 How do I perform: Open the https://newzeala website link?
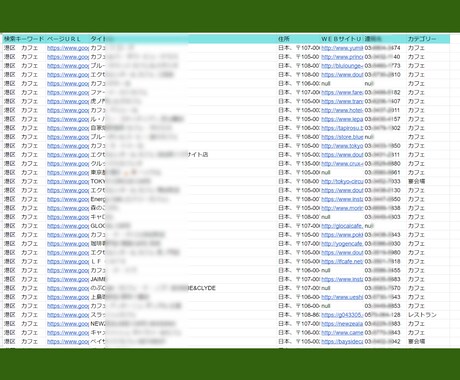342,324
